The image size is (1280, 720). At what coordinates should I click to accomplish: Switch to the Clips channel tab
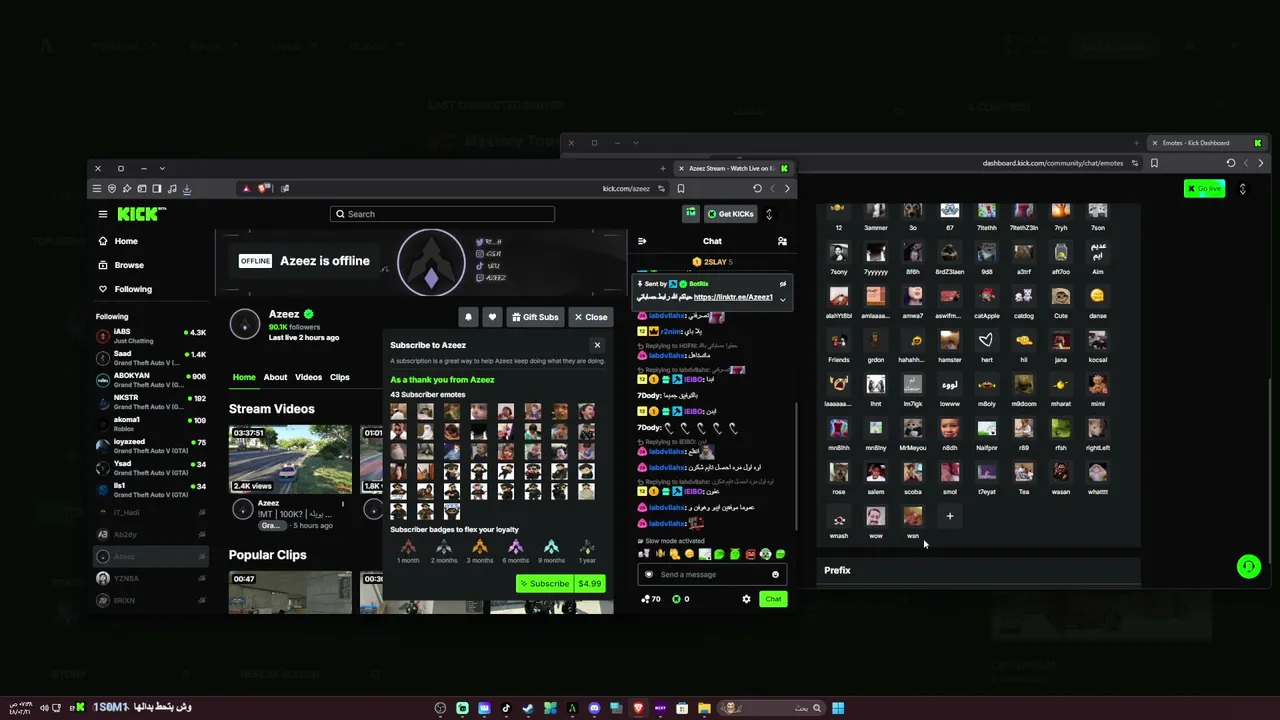(x=340, y=377)
